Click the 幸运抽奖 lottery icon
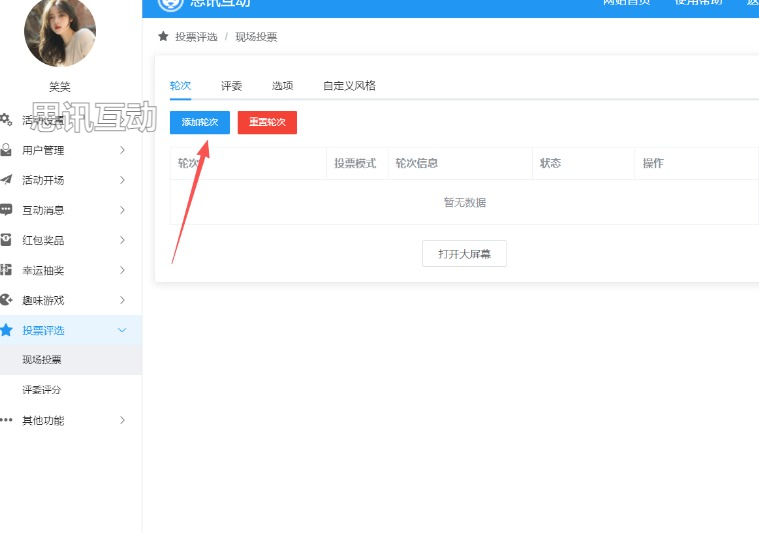759x533 pixels. [6, 270]
